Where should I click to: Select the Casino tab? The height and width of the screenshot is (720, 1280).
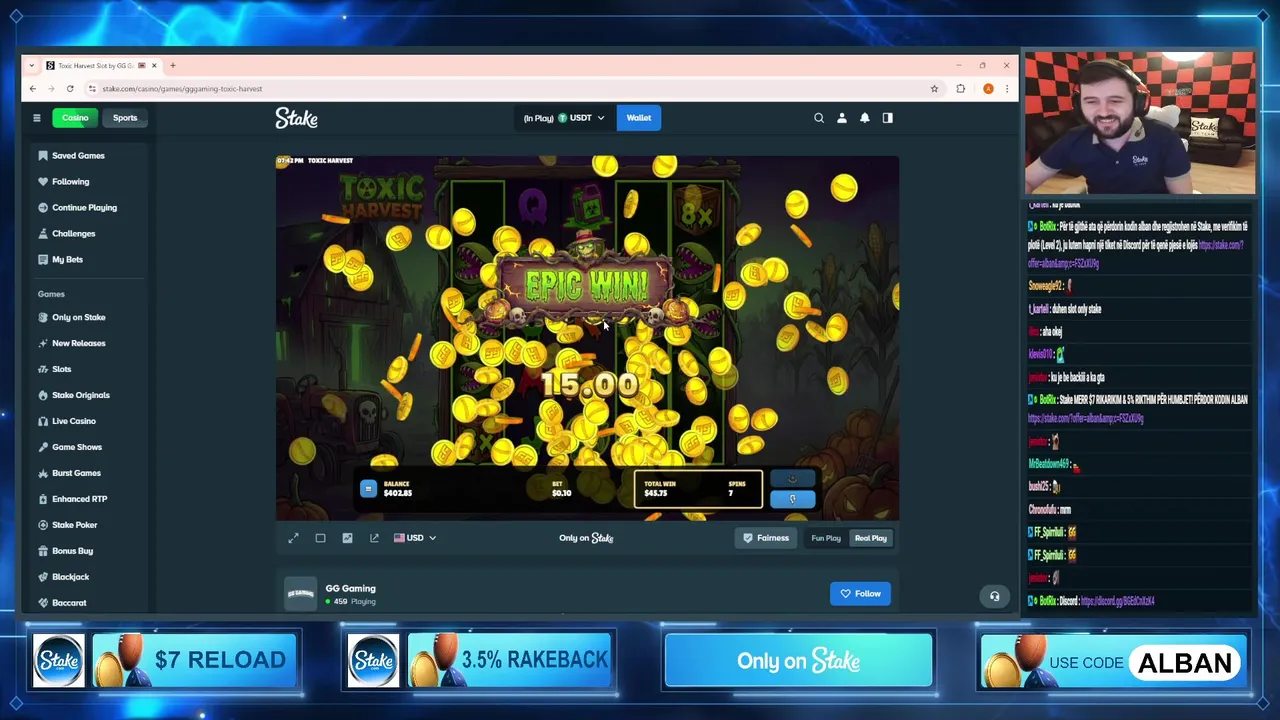(75, 118)
